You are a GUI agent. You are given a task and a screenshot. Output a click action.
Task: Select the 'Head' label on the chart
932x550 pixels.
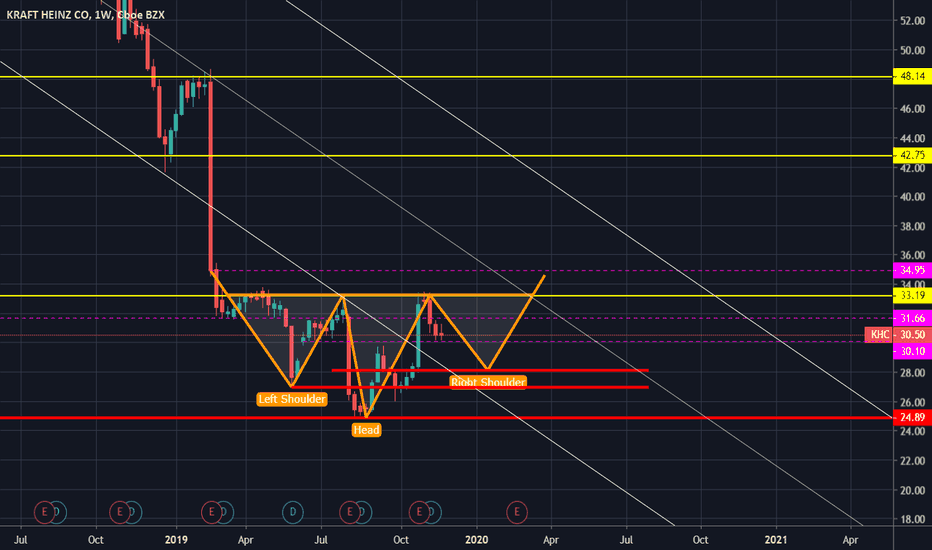[366, 430]
